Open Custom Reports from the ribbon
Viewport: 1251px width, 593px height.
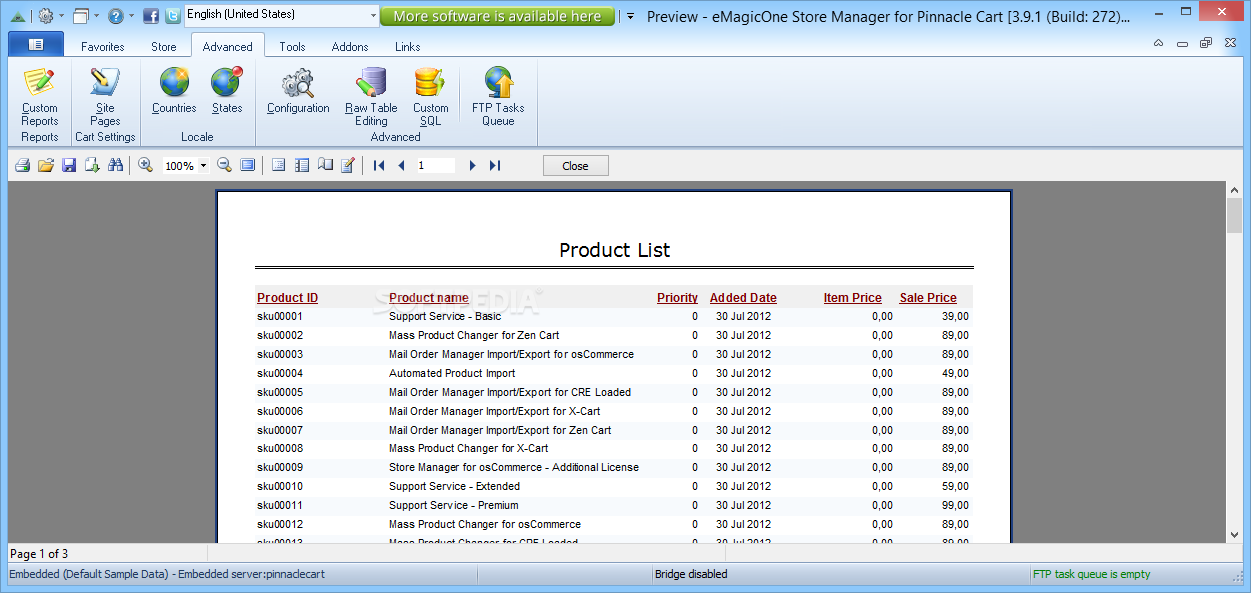(x=40, y=96)
